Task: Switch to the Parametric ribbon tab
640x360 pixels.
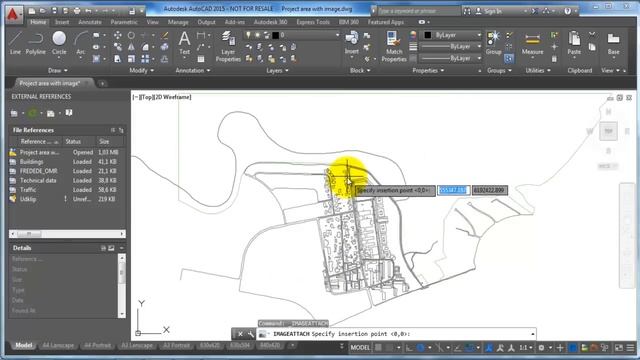Action: 124,22
